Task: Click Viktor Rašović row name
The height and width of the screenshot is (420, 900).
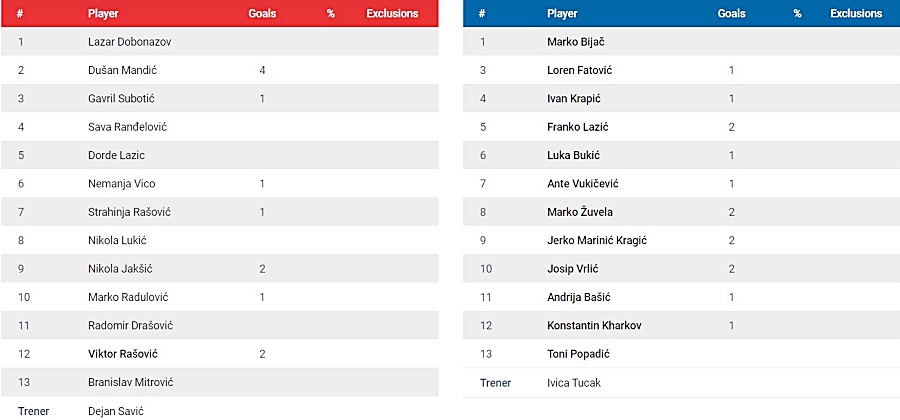Action: (x=122, y=354)
